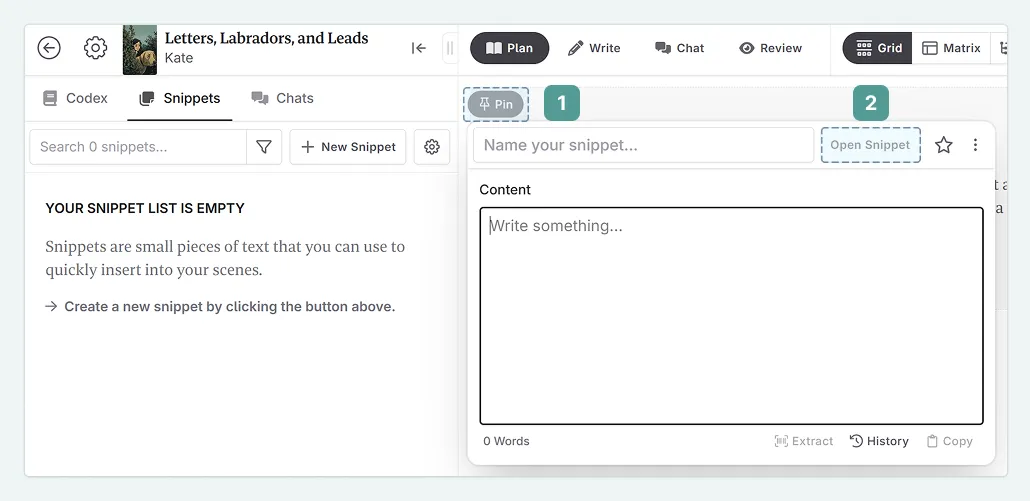This screenshot has height=501, width=1030.
Task: Switch to the Codex tab
Action: pyautogui.click(x=75, y=98)
